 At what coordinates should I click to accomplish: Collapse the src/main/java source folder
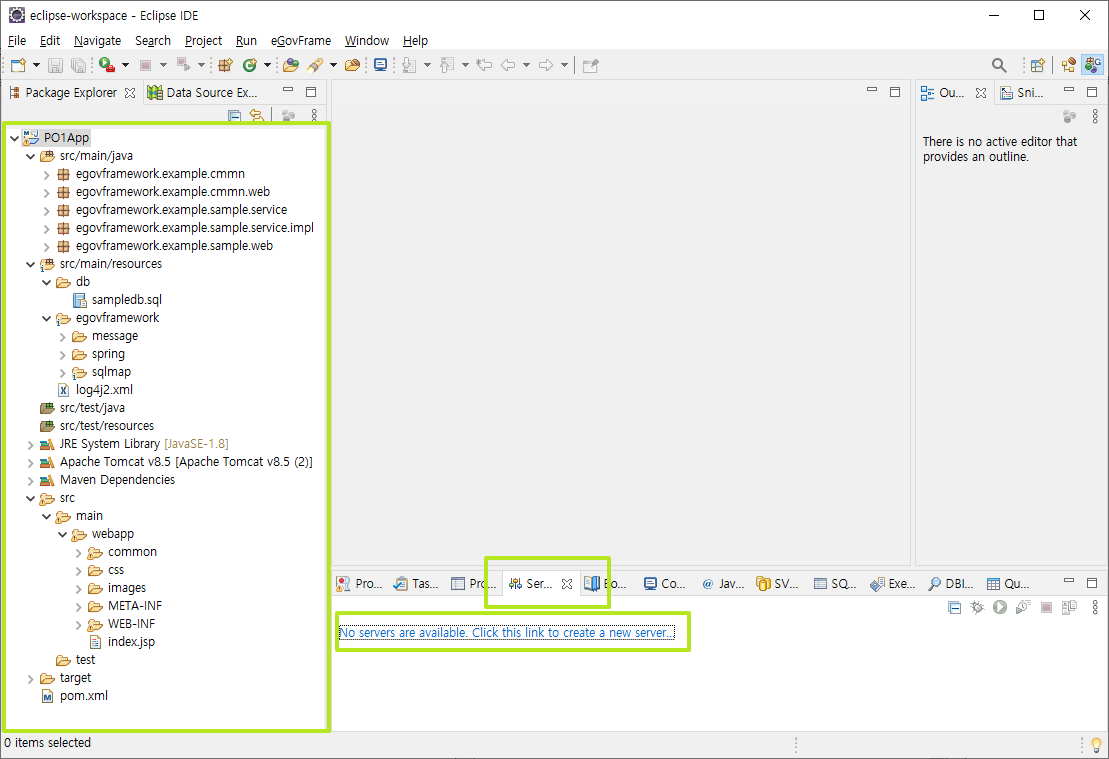tap(30, 156)
